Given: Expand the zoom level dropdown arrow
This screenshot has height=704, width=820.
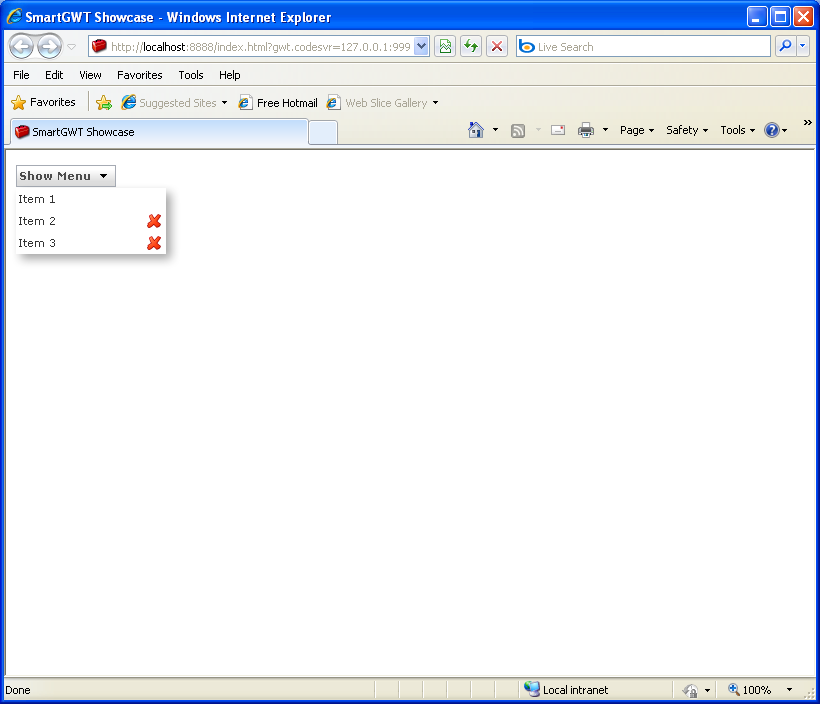Looking at the screenshot, I should 789,690.
